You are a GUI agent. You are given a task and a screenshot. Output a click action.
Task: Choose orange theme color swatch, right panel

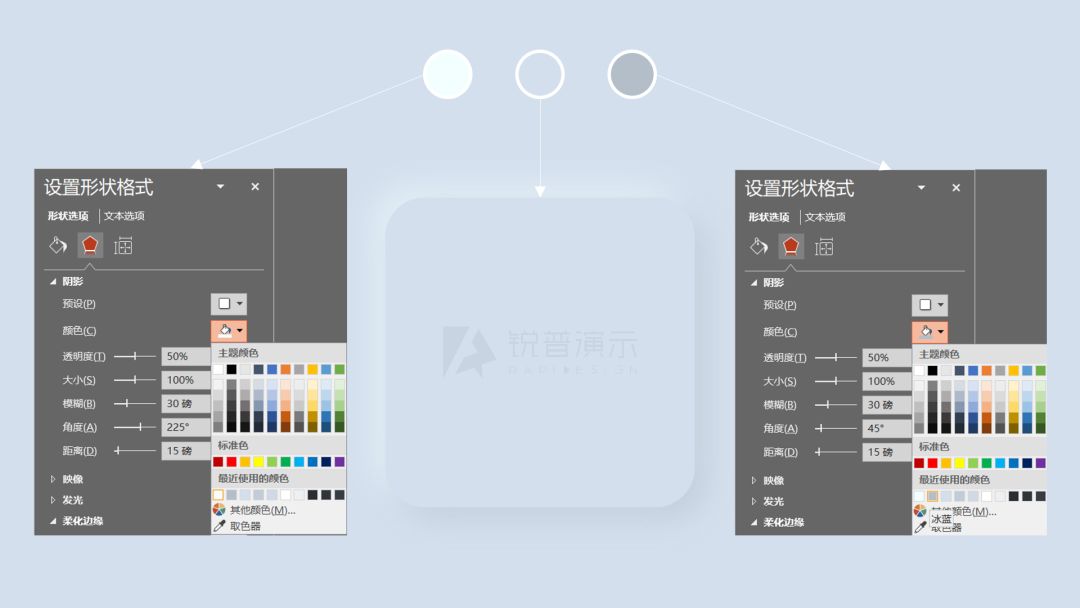986,370
